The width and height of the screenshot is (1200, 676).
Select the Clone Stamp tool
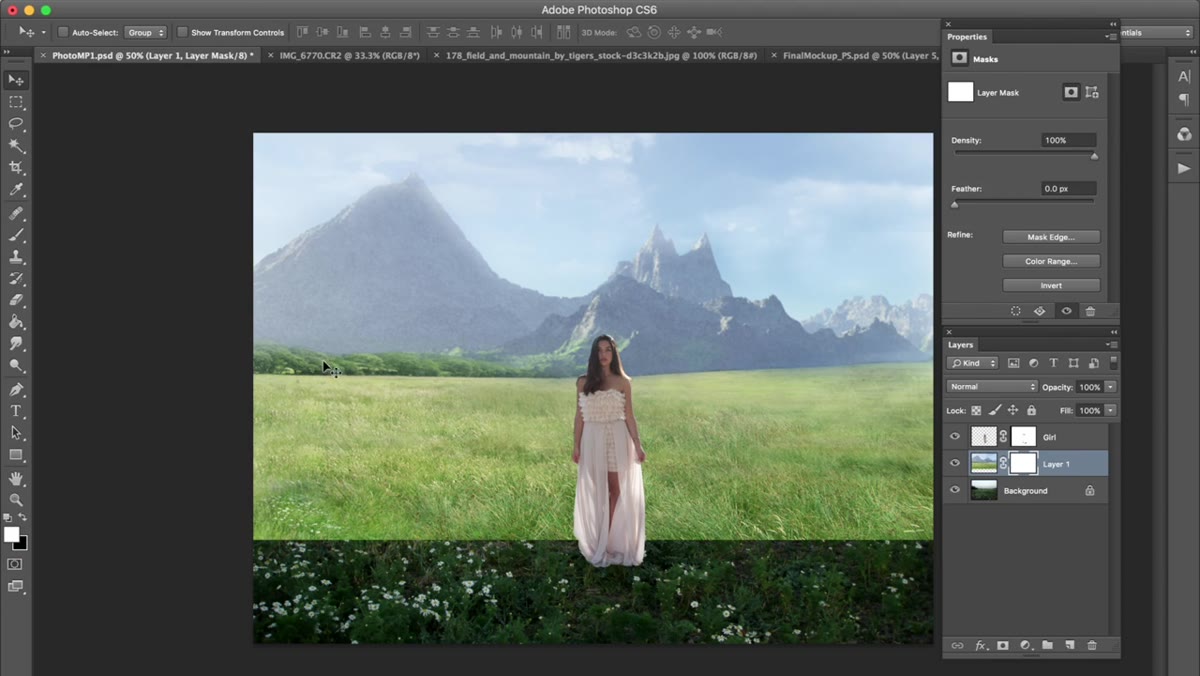point(16,257)
